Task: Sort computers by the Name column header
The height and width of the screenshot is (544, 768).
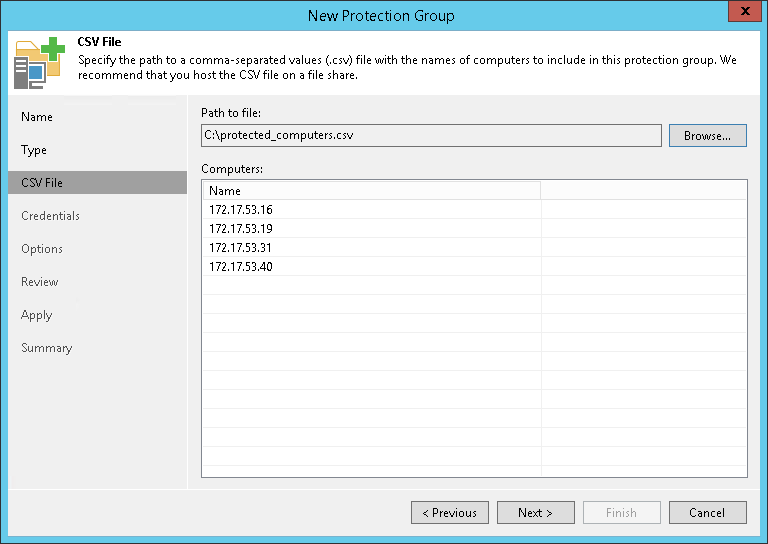Action: click(x=371, y=190)
